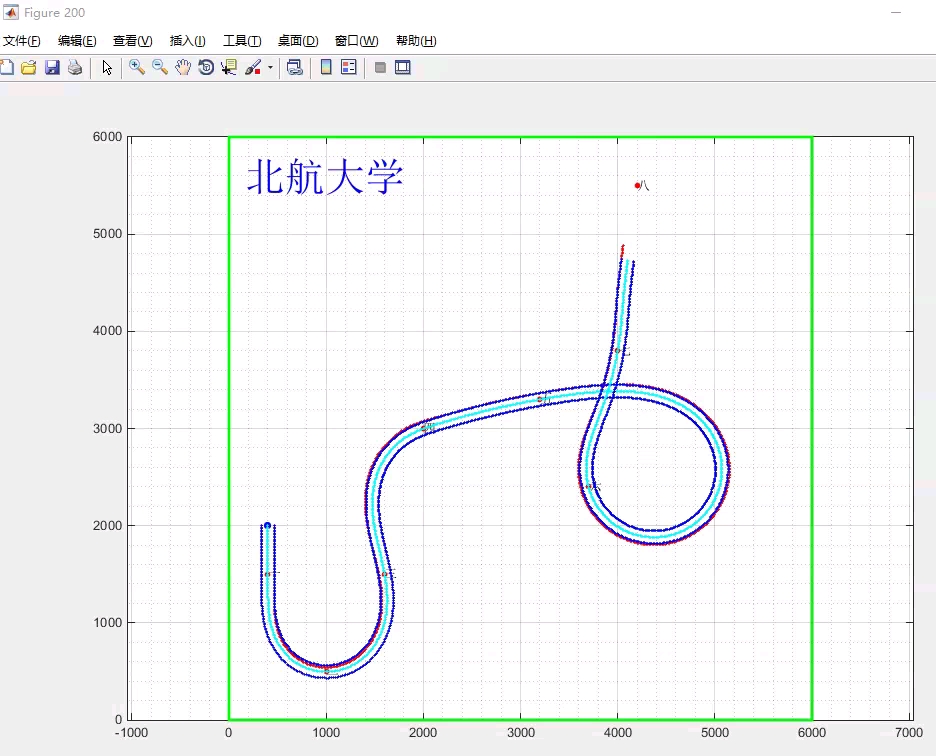Select the Zoom Out magnifier tool
Image resolution: width=936 pixels, height=756 pixels.
coord(160,67)
